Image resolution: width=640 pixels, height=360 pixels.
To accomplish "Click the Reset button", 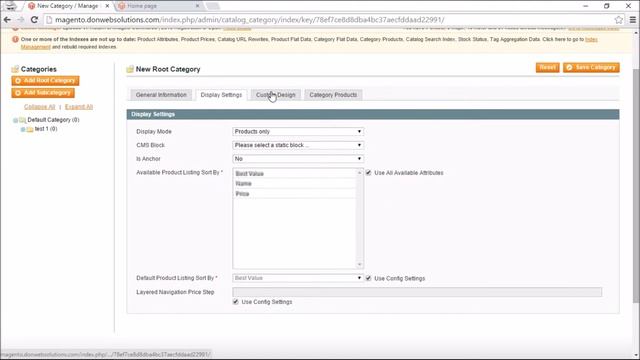I will [547, 67].
